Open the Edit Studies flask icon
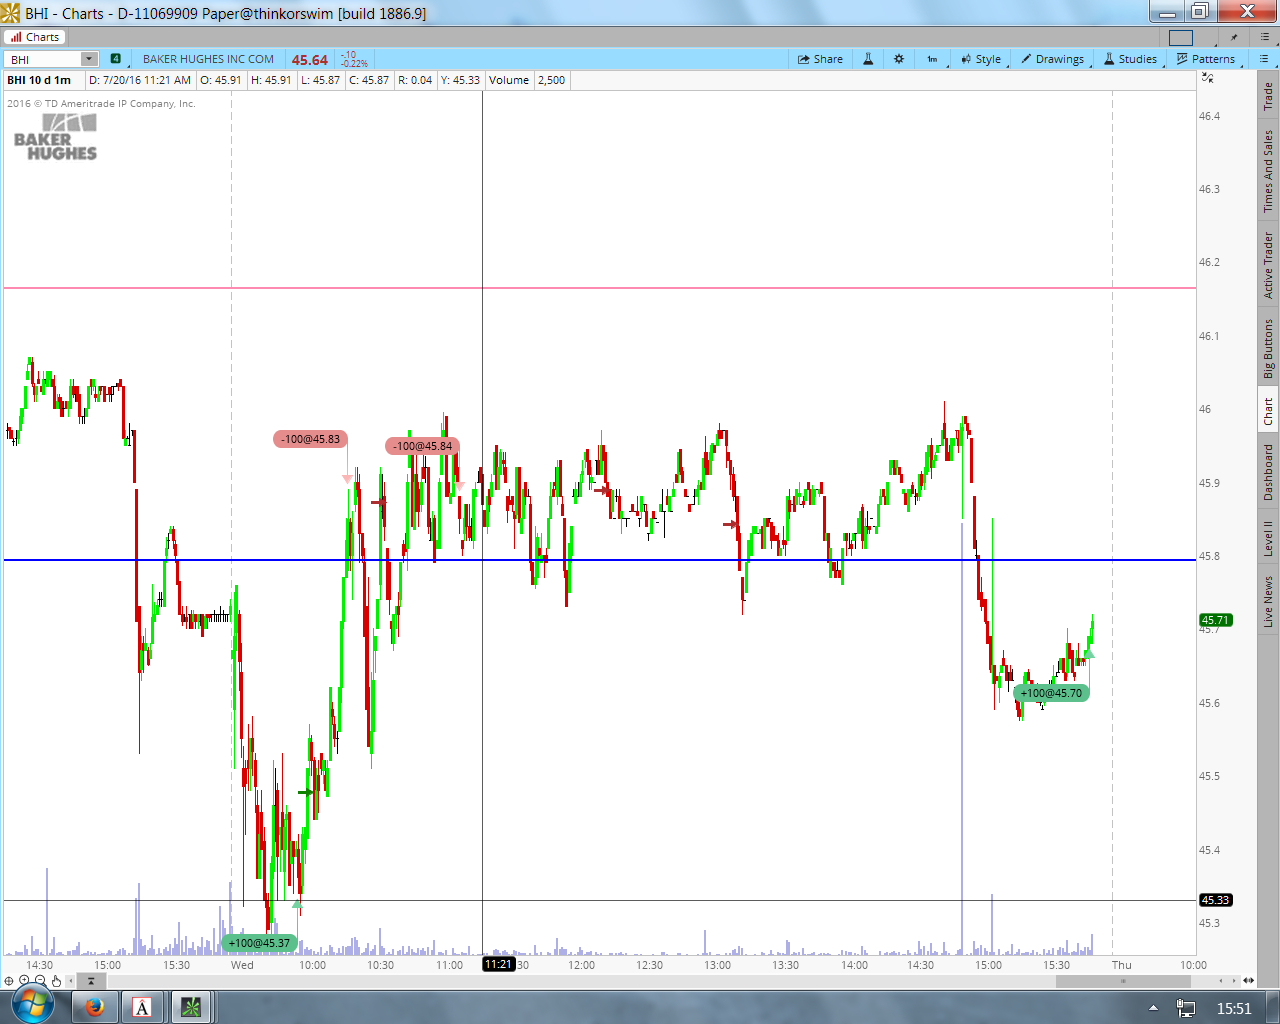 (x=868, y=59)
